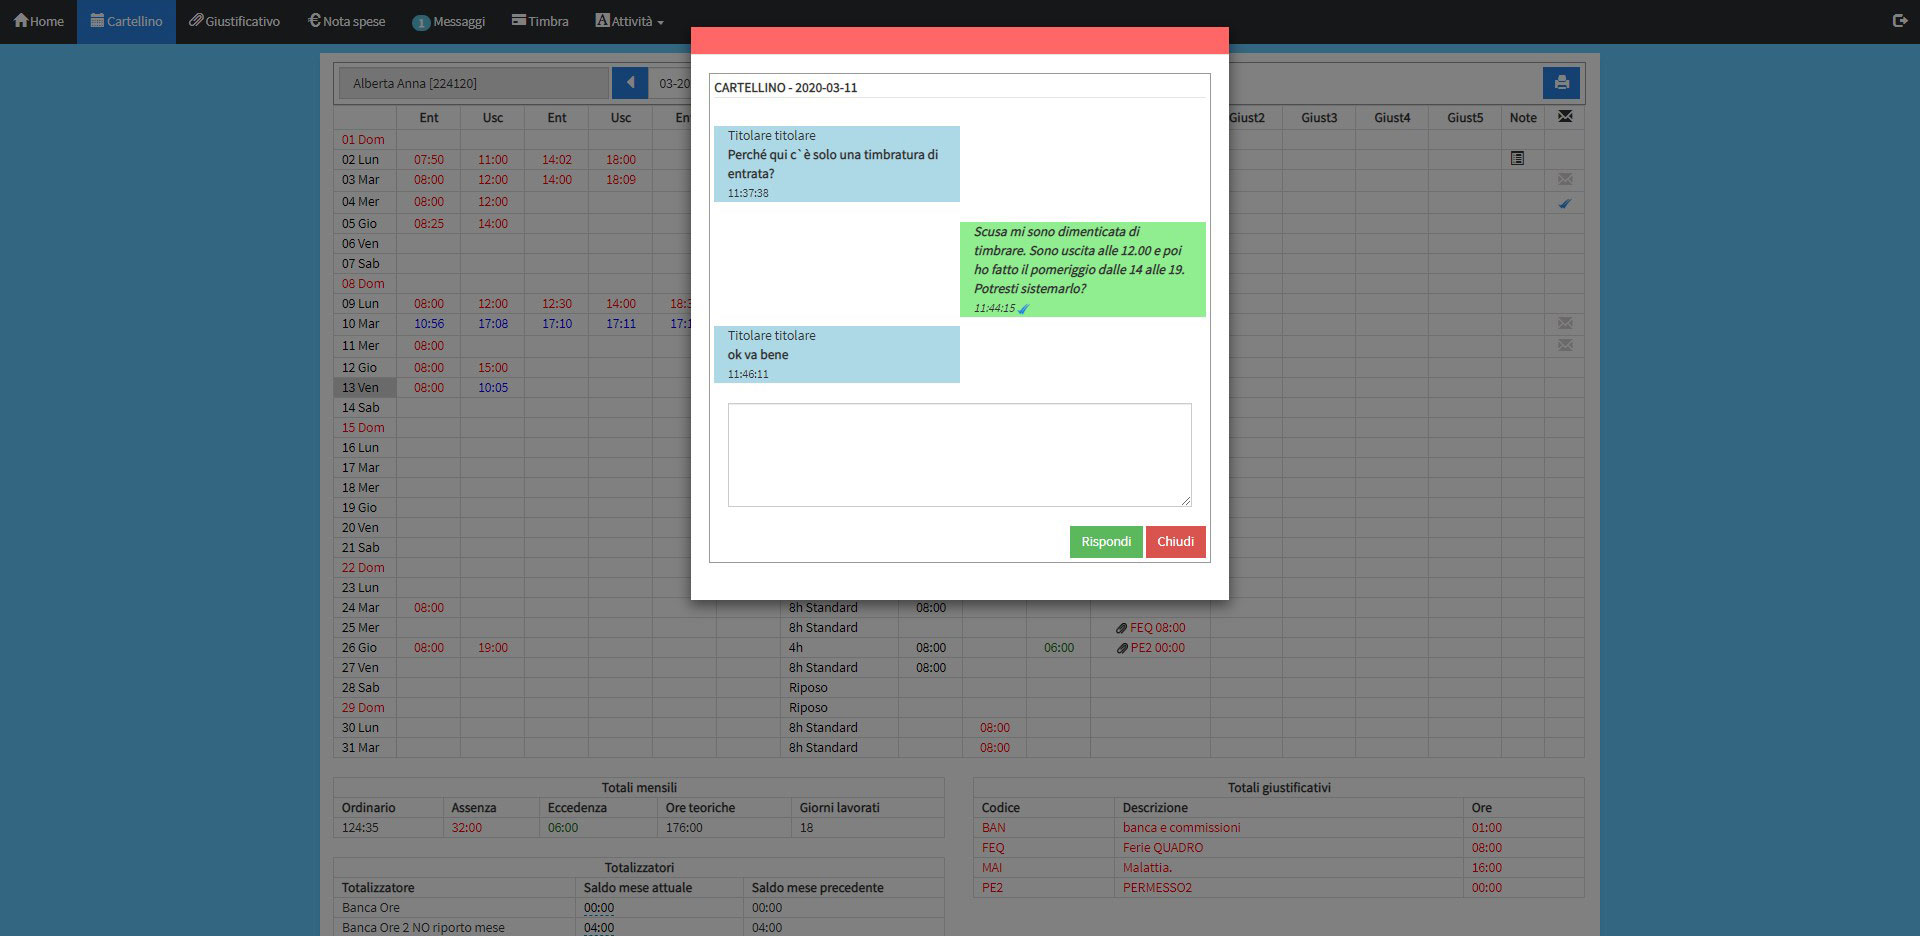Click the 06:00 green value on 26 Gio

[1059, 647]
